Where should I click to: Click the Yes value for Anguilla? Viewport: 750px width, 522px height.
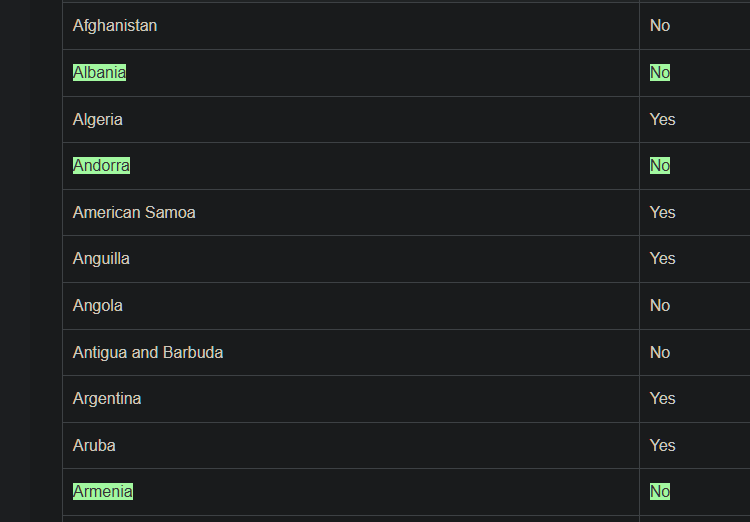click(662, 259)
